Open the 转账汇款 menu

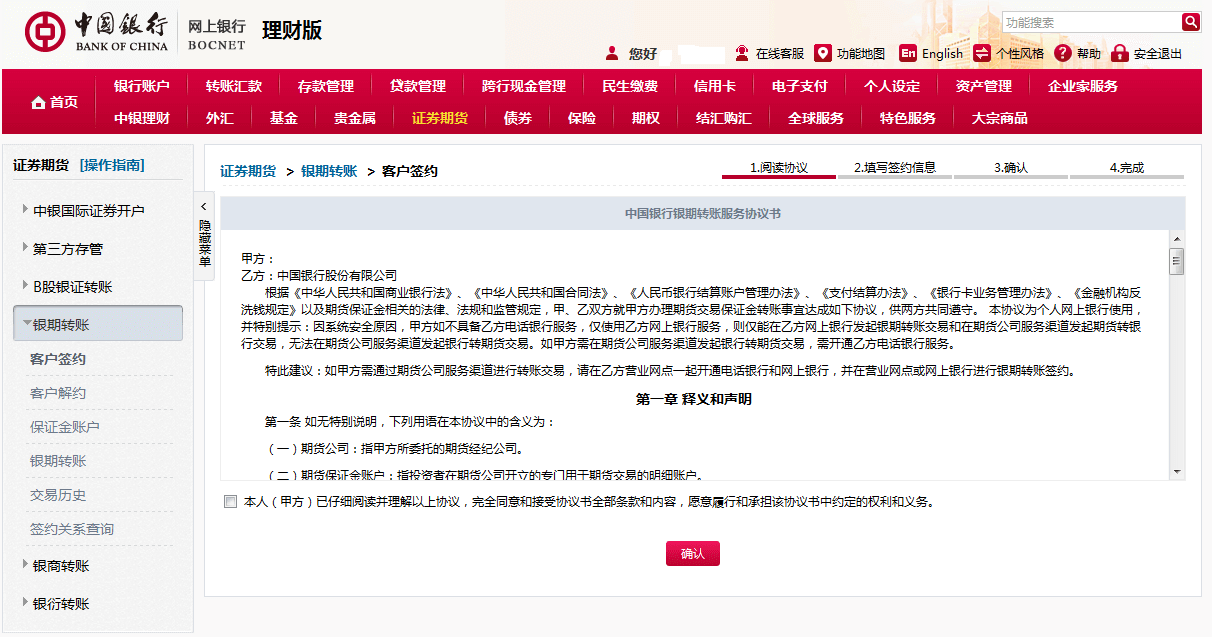coord(234,86)
